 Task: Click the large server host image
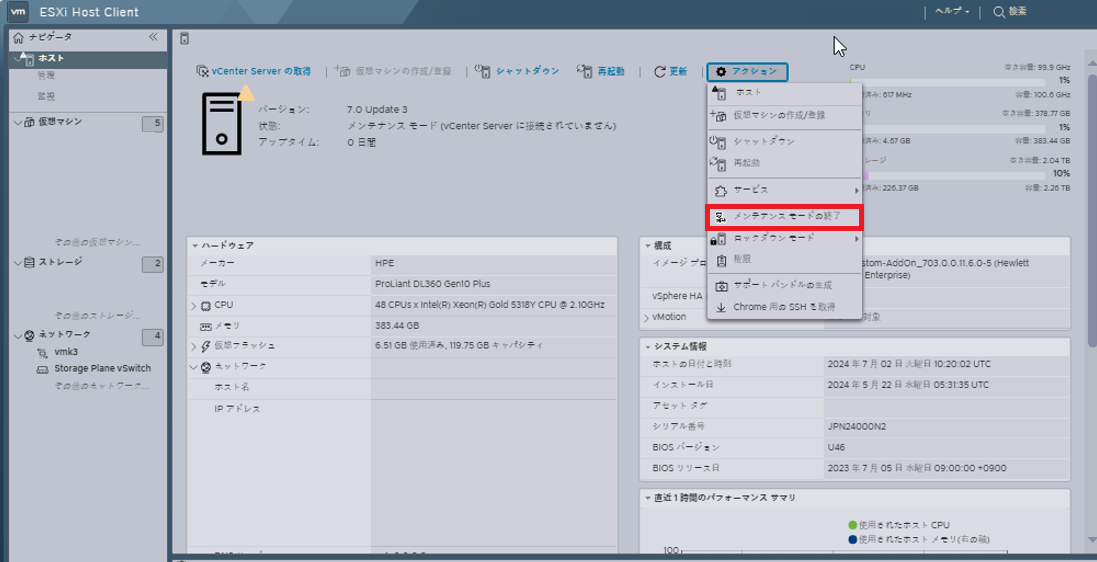tap(222, 122)
